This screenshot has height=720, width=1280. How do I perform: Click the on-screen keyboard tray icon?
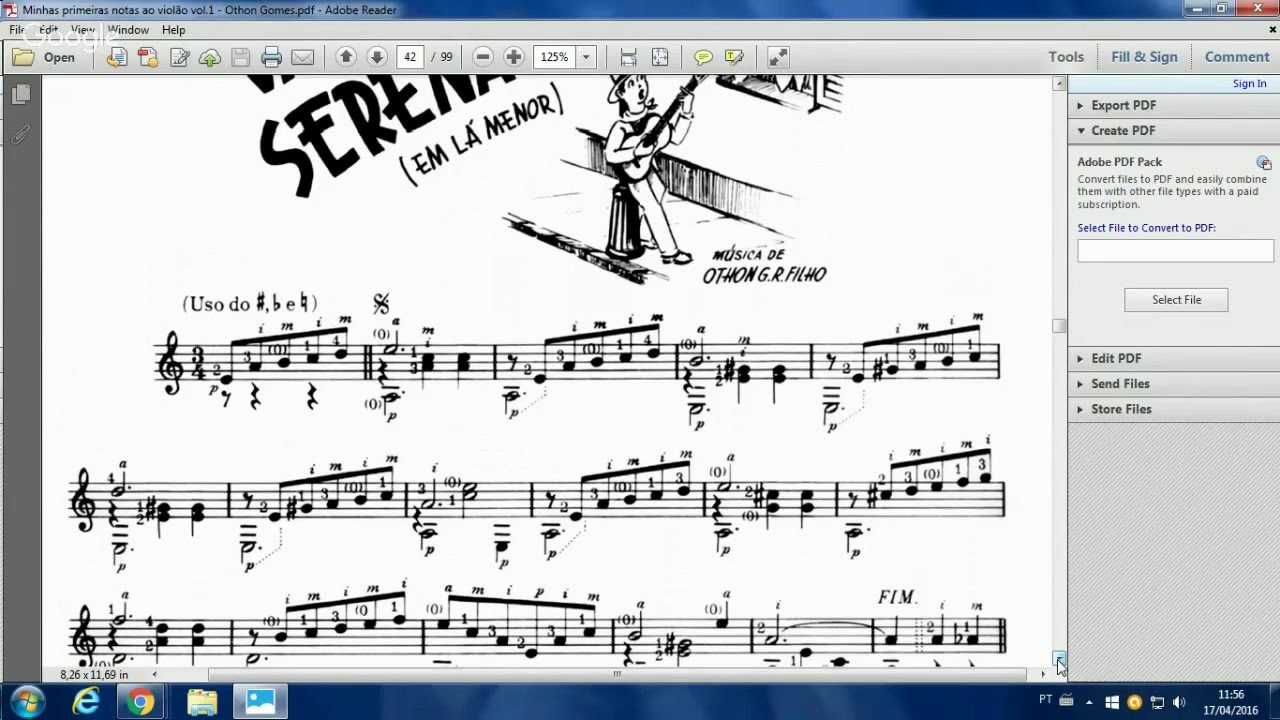pos(1066,700)
